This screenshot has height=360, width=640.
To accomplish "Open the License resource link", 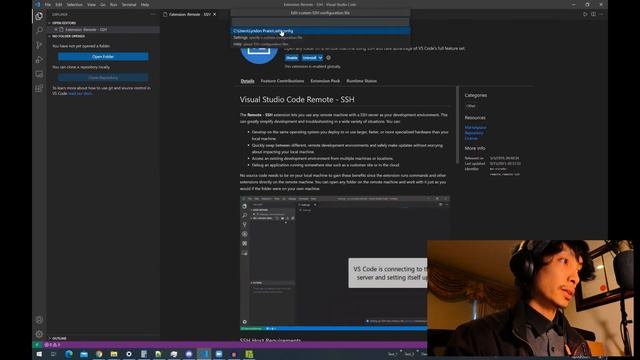I will click(471, 138).
